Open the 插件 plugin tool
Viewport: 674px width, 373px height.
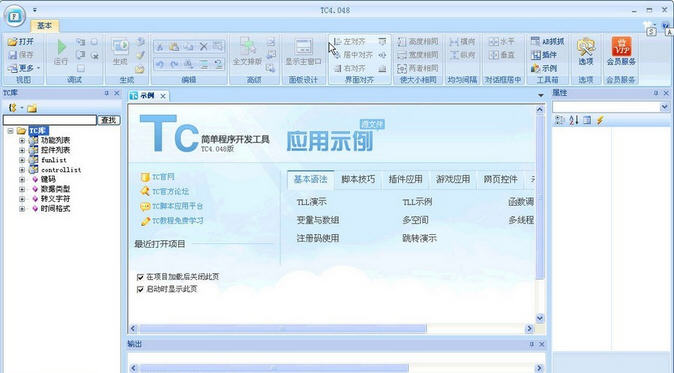tap(544, 55)
